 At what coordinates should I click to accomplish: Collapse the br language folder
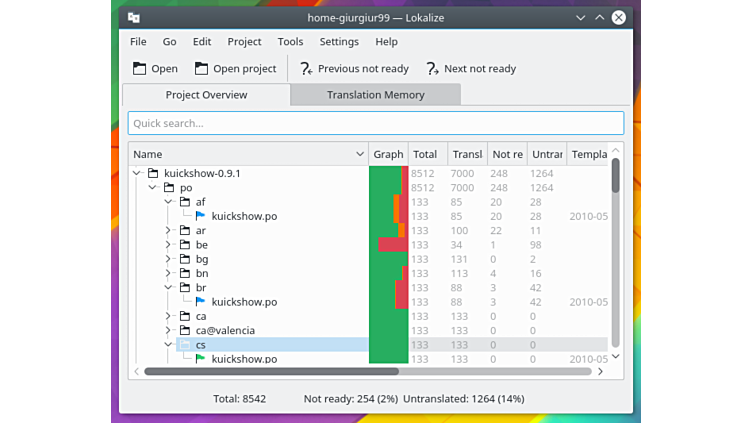(x=169, y=288)
